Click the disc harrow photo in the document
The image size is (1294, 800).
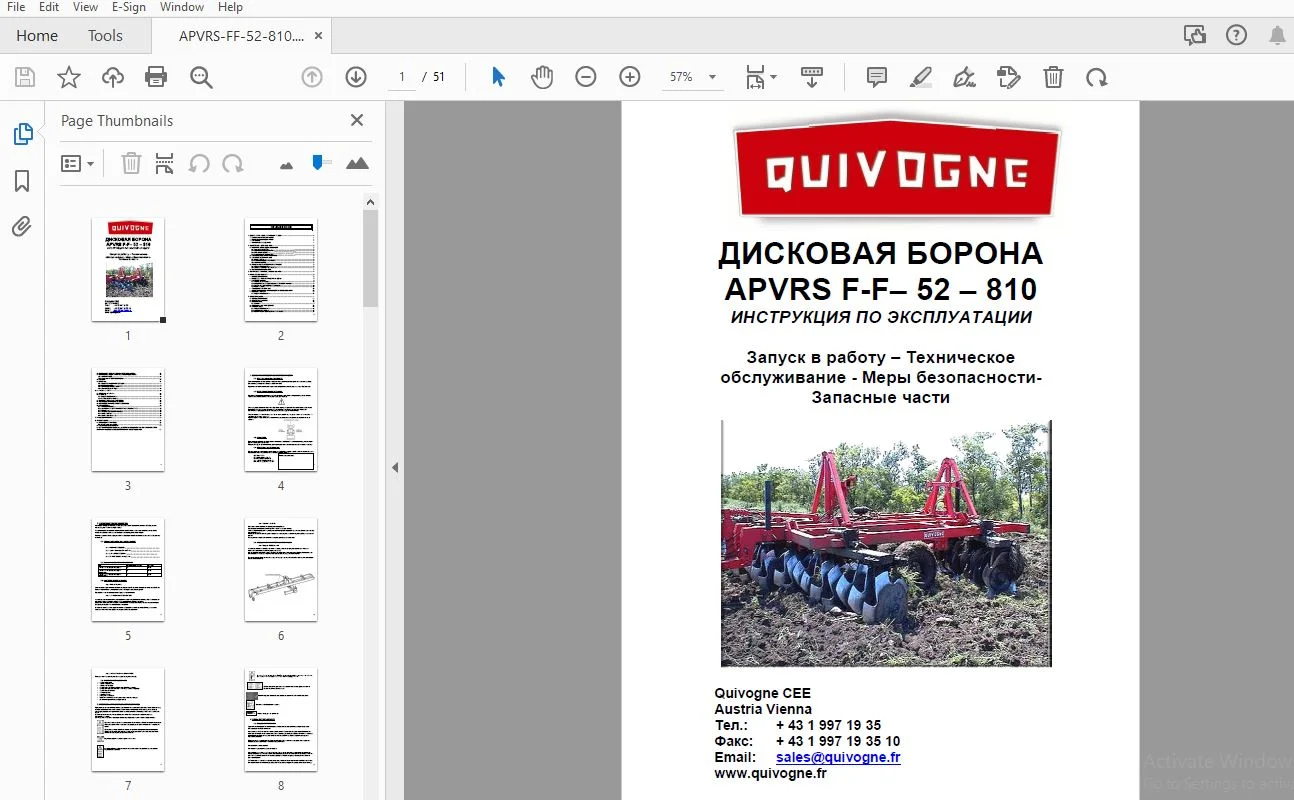tap(886, 543)
